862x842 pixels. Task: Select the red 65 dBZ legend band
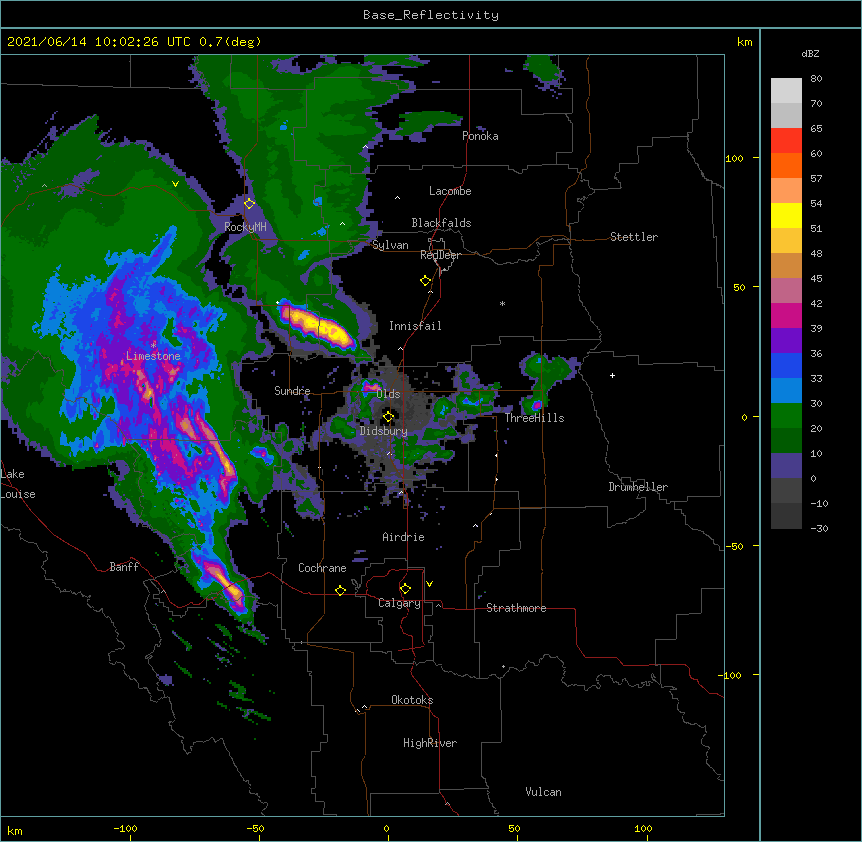click(x=786, y=141)
